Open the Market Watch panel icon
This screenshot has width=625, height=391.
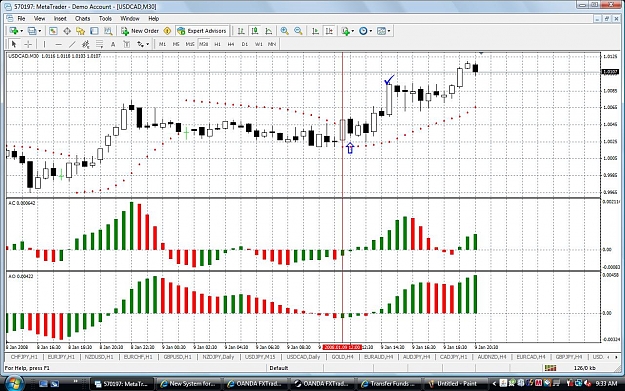coord(53,31)
